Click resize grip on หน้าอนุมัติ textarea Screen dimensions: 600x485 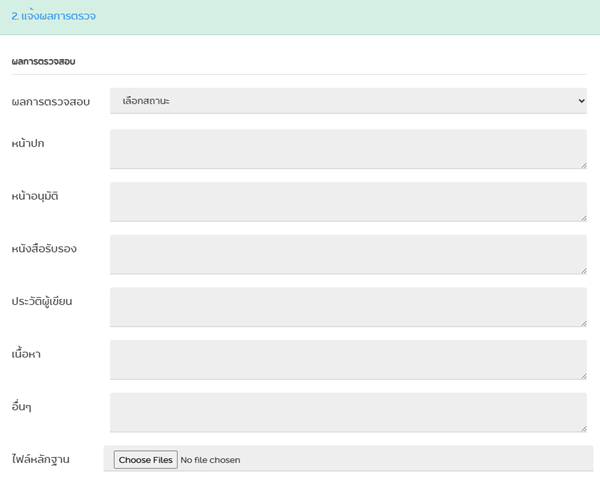click(x=582, y=217)
